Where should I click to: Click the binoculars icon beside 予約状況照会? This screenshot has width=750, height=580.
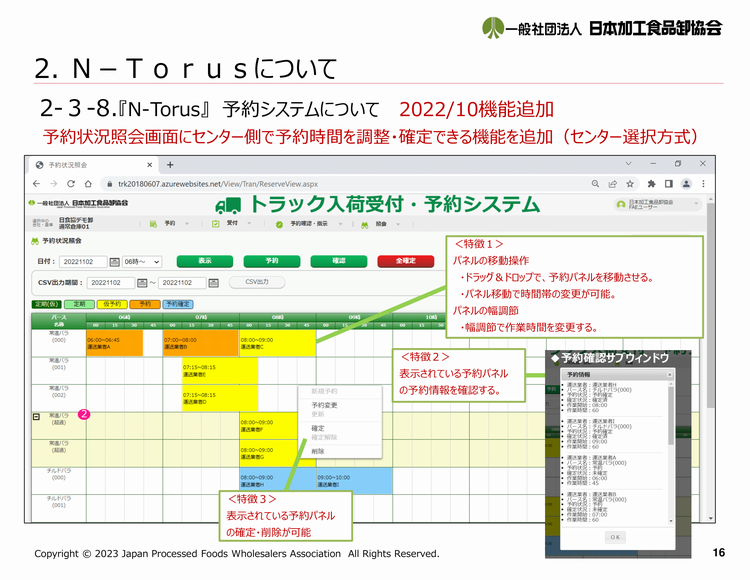tap(35, 241)
